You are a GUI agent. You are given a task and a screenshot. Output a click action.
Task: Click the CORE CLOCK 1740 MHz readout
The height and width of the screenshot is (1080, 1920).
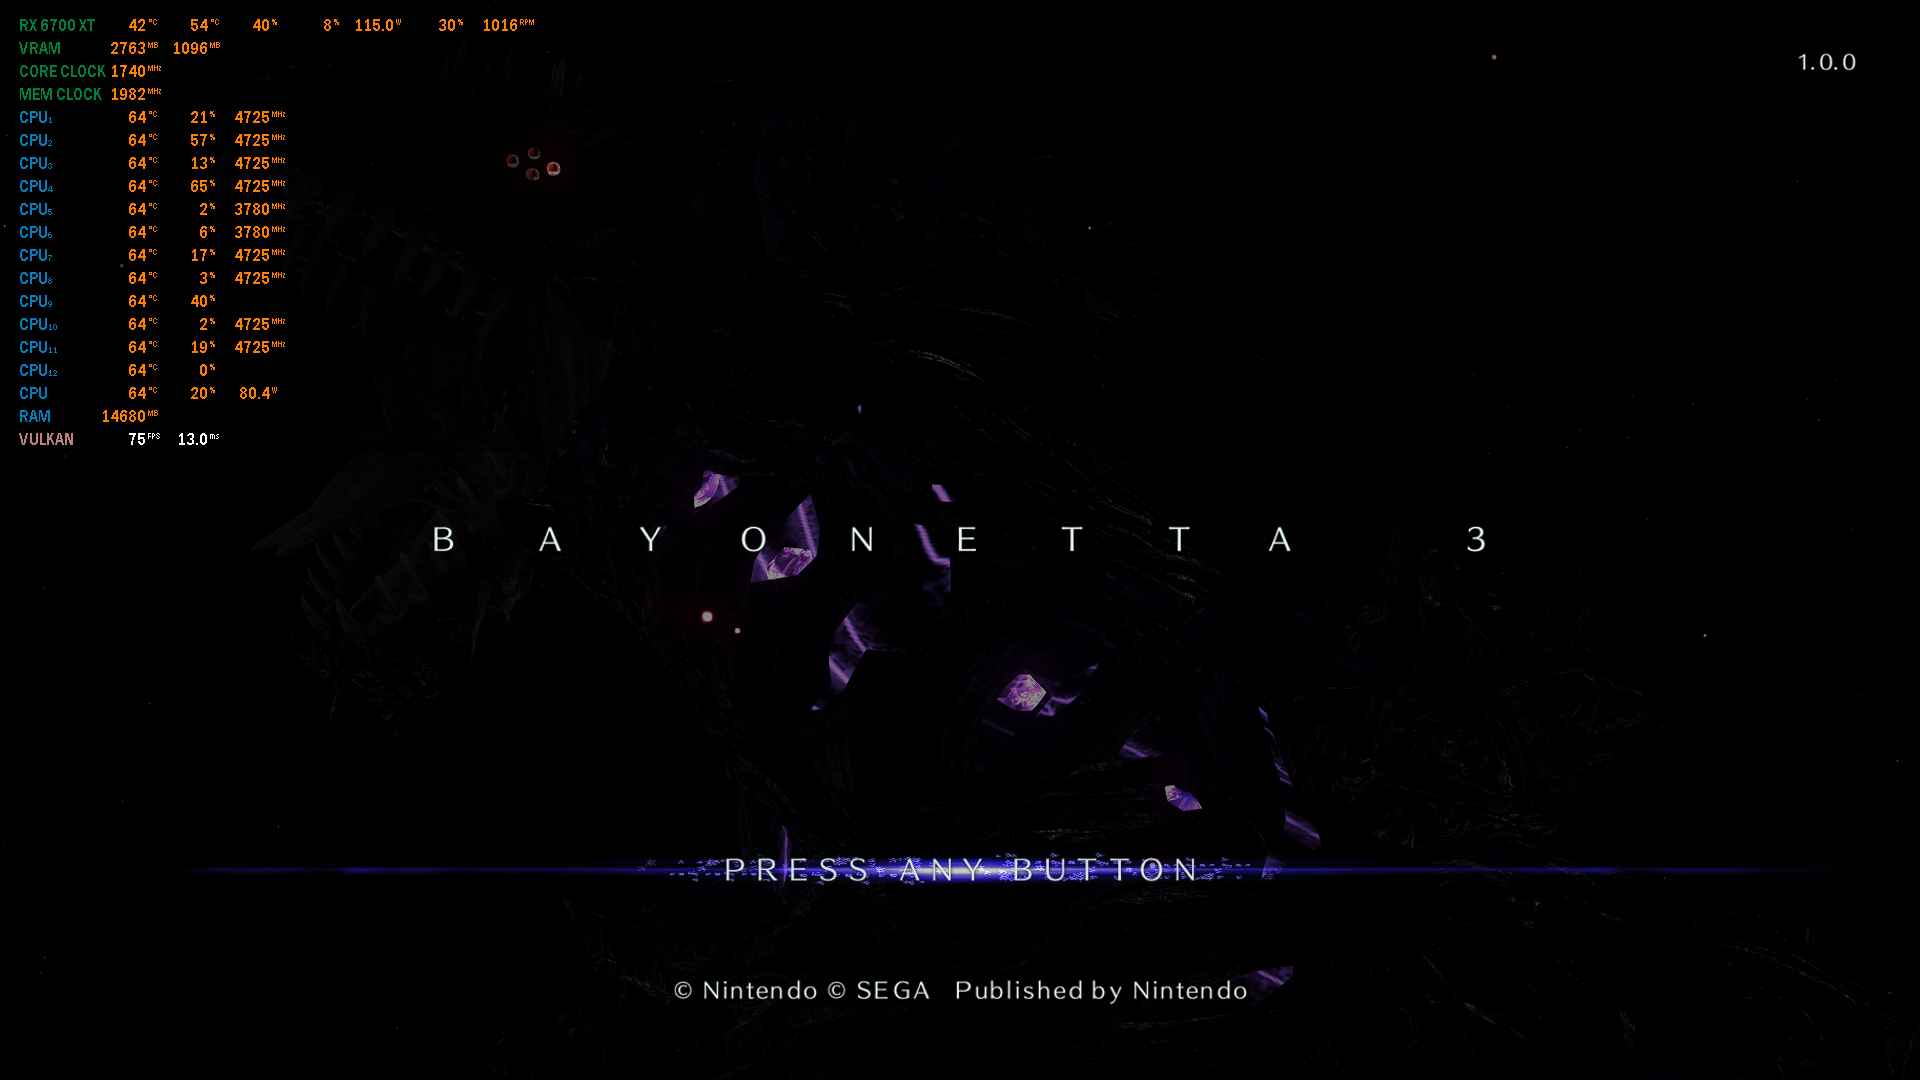(128, 71)
